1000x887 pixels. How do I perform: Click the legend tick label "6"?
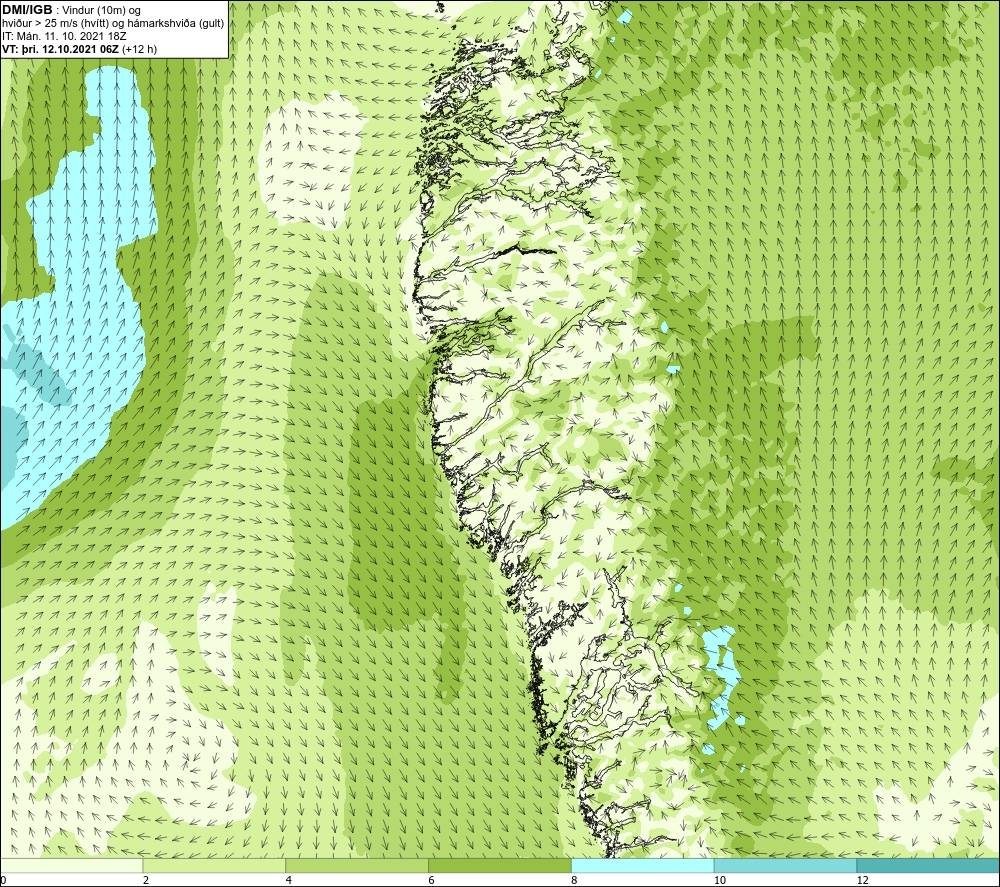[432, 880]
